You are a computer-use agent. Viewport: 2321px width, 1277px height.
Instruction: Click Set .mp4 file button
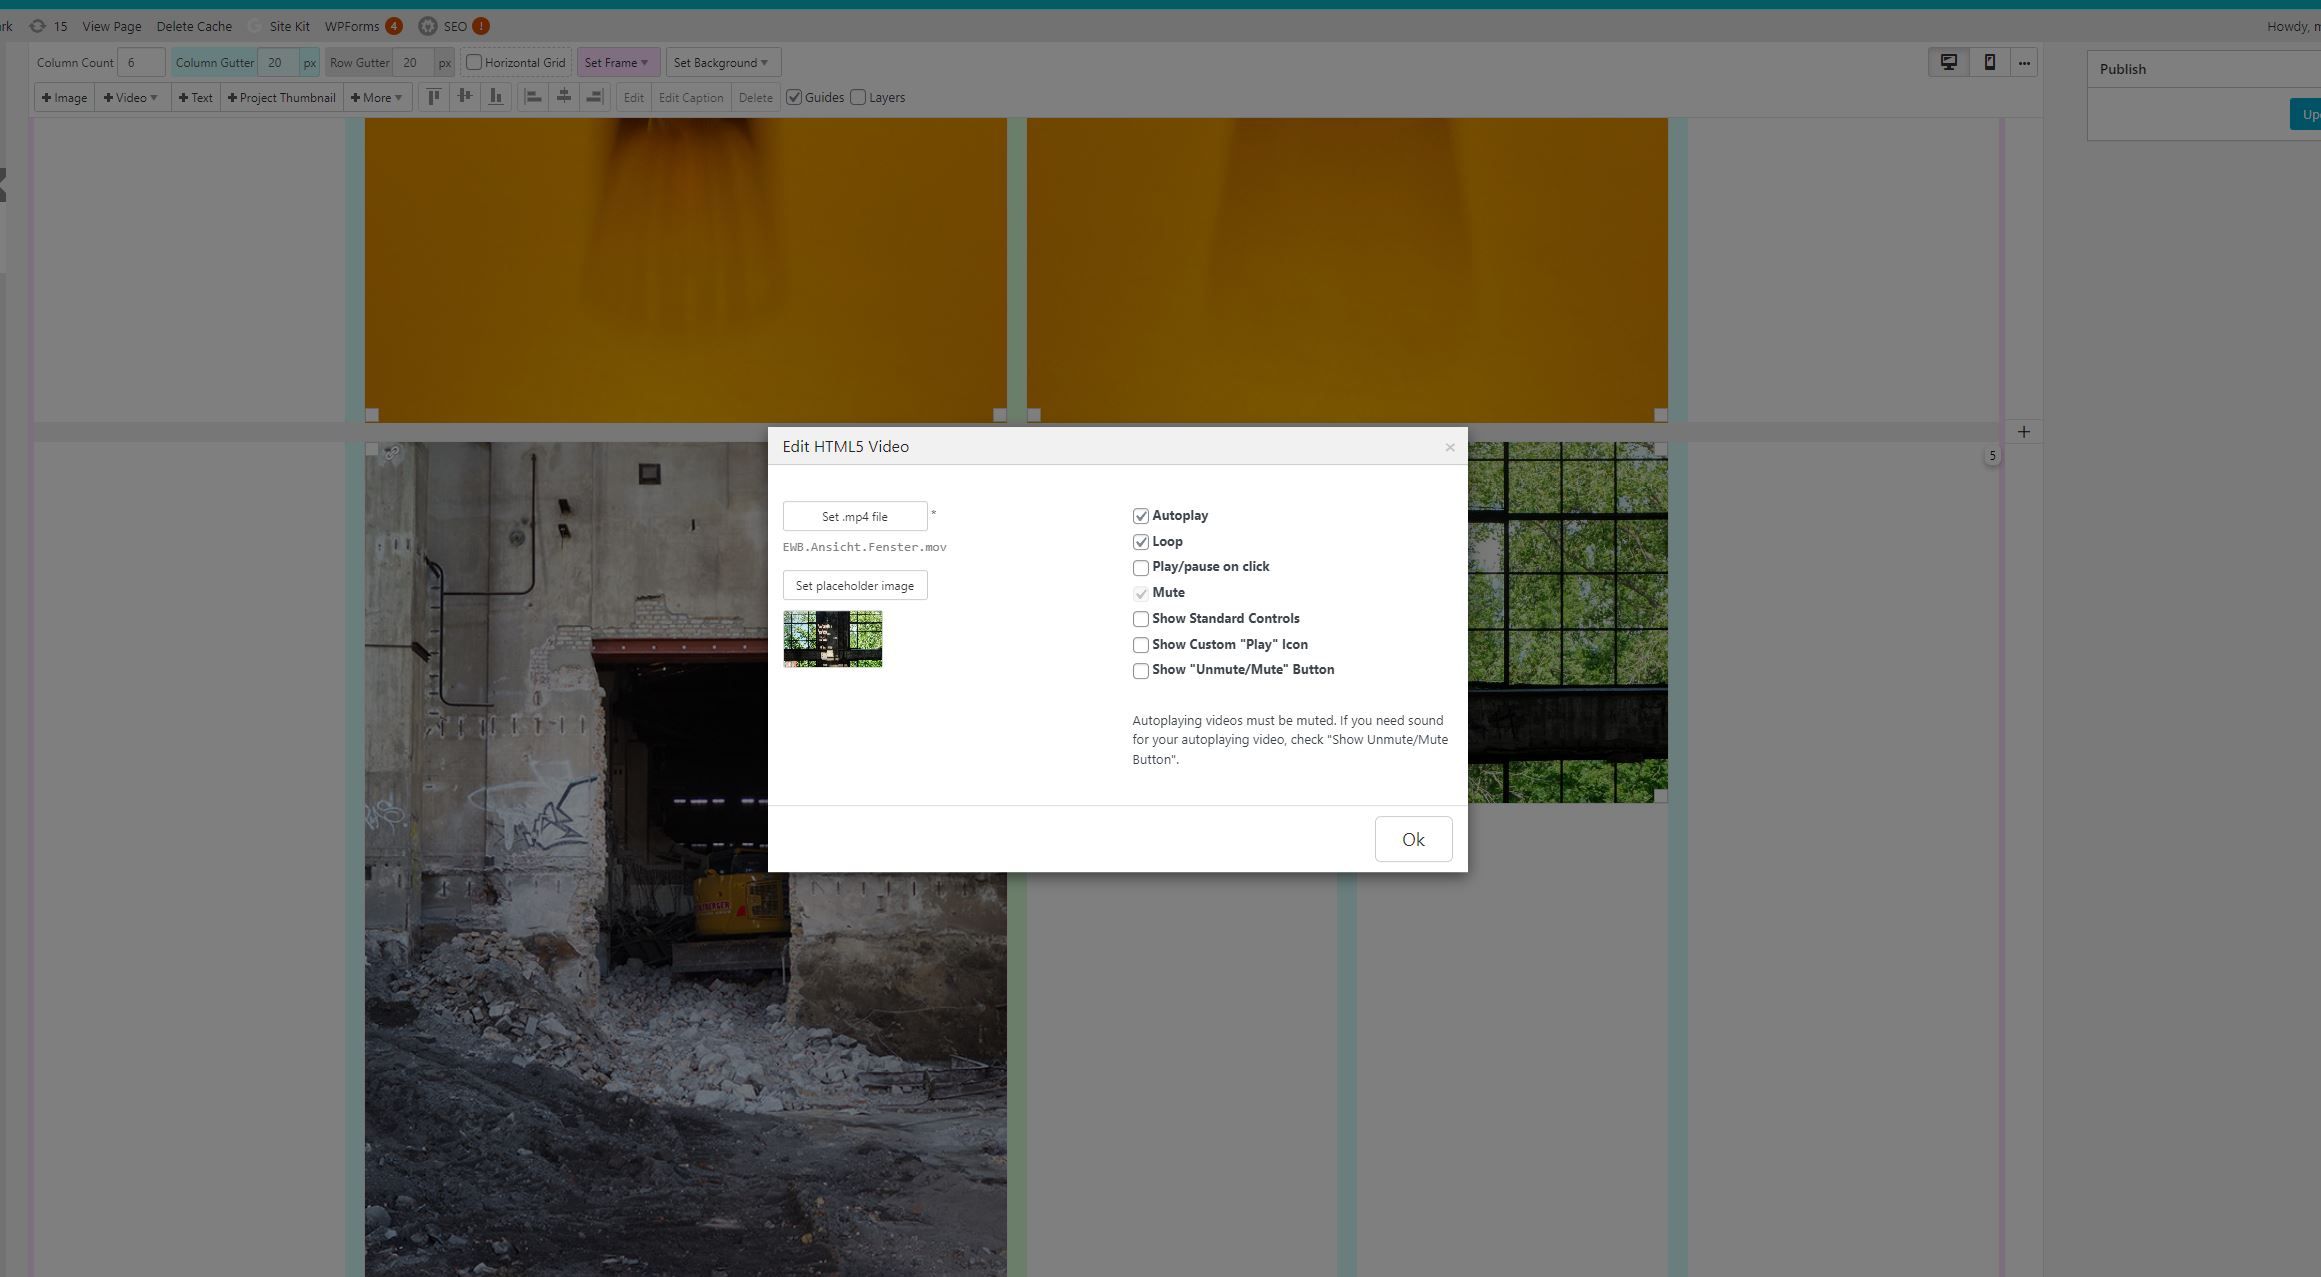pyautogui.click(x=854, y=516)
